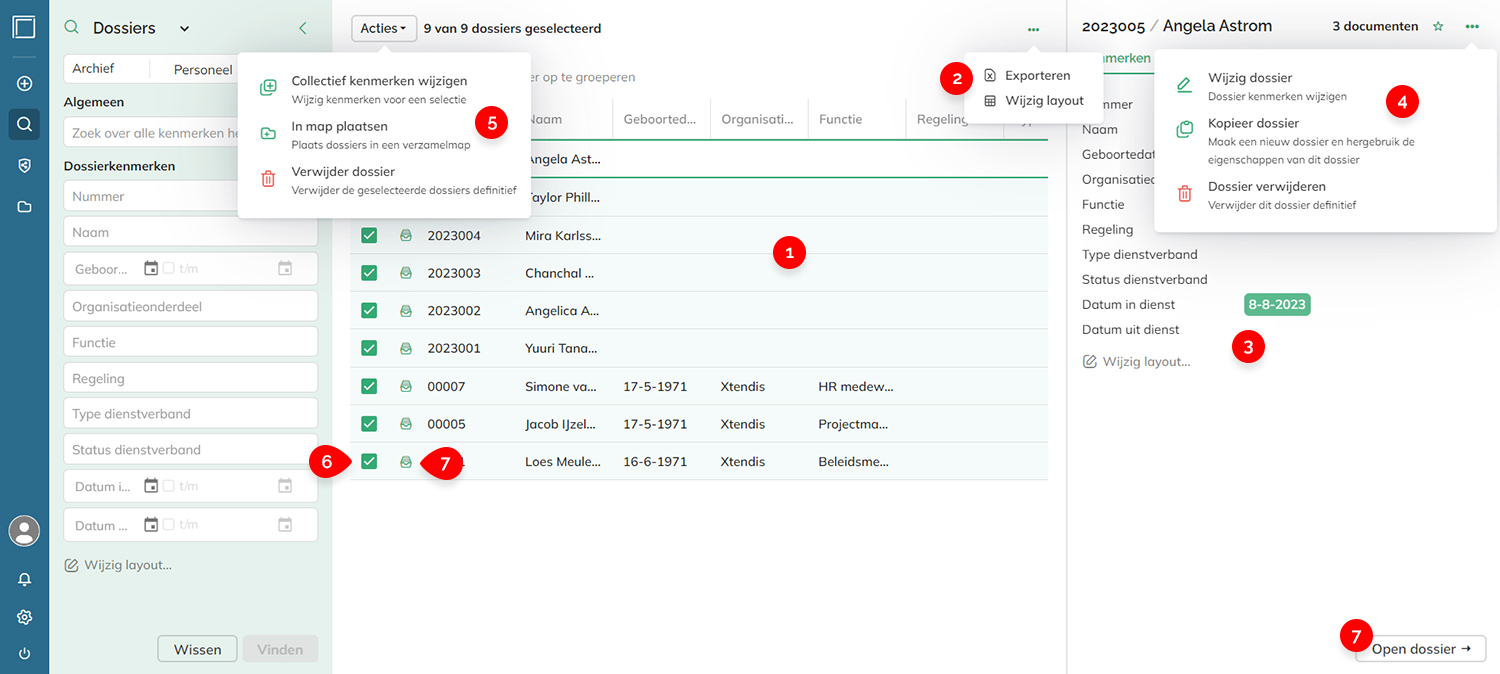Select Wijzig layout below Exporteren
The height and width of the screenshot is (674, 1500).
click(x=1034, y=101)
